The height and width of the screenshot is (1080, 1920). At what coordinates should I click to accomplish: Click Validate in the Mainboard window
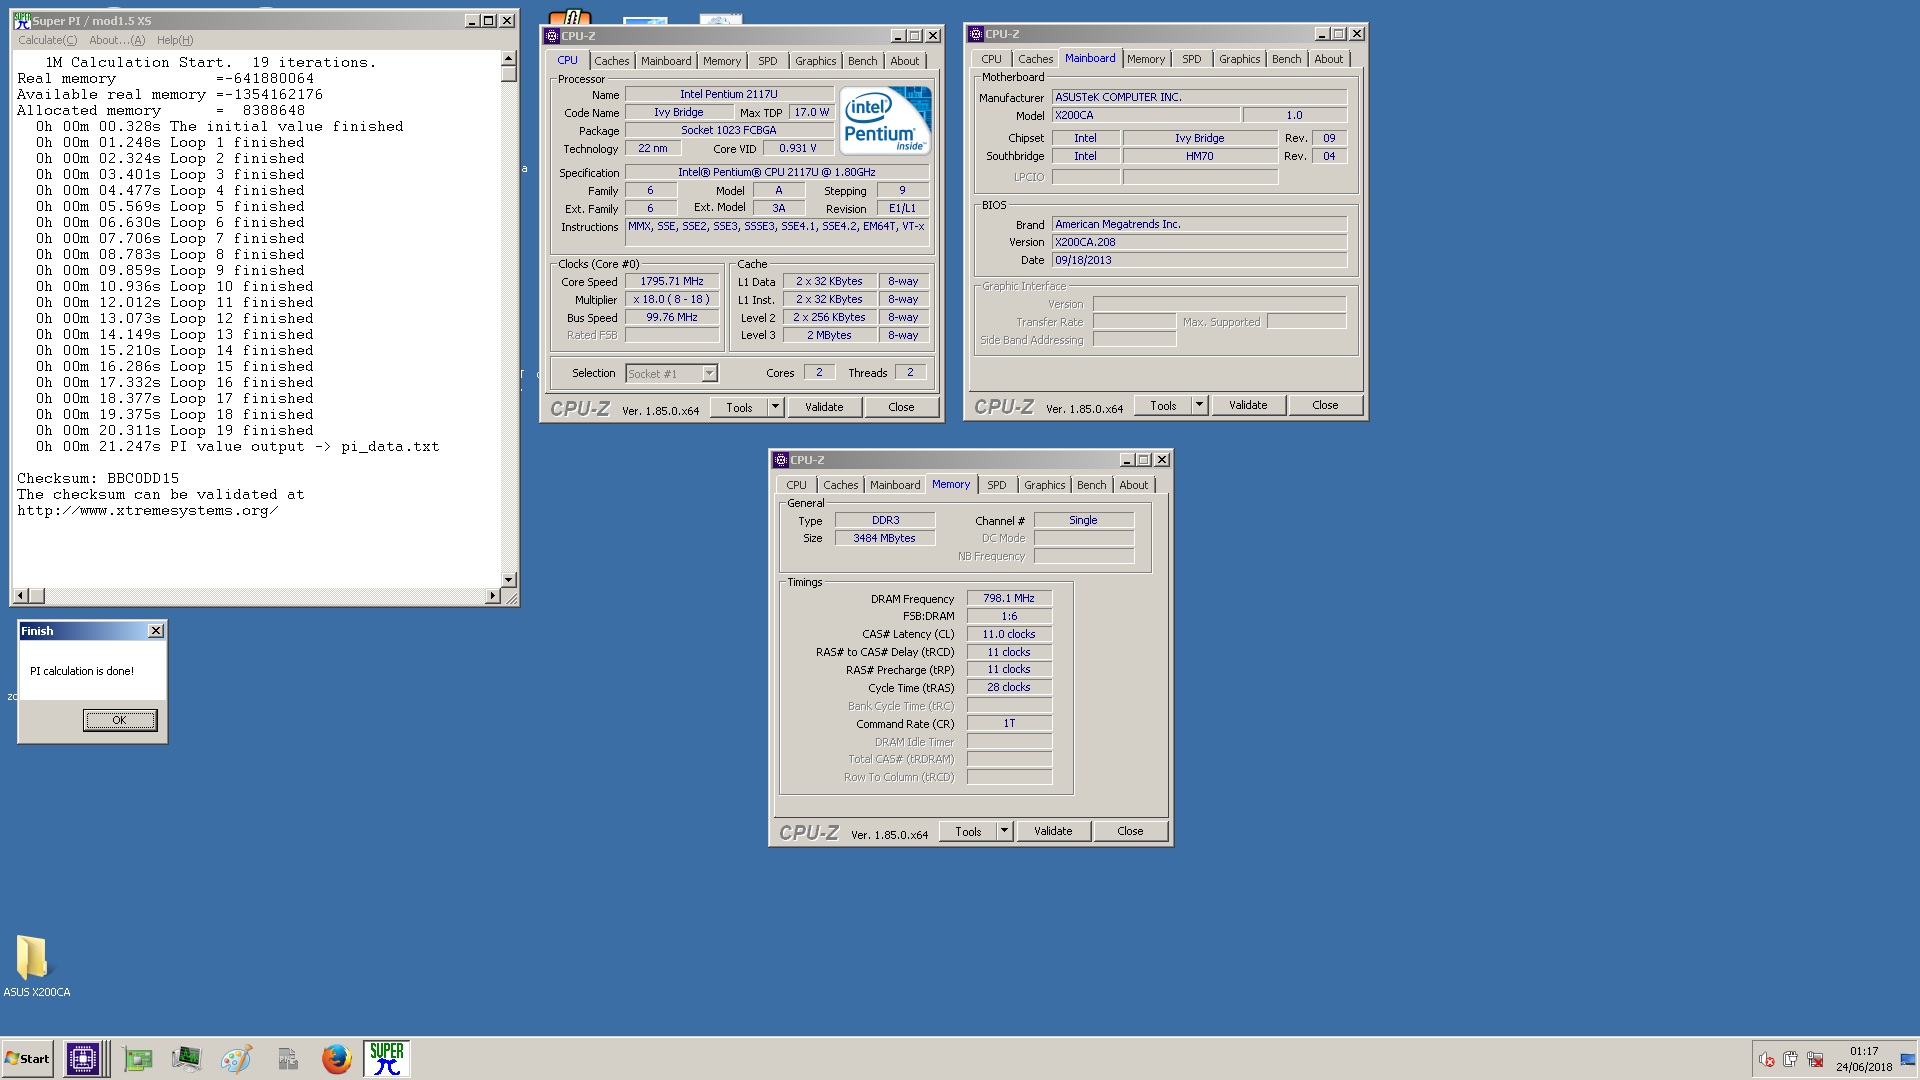[x=1248, y=405]
